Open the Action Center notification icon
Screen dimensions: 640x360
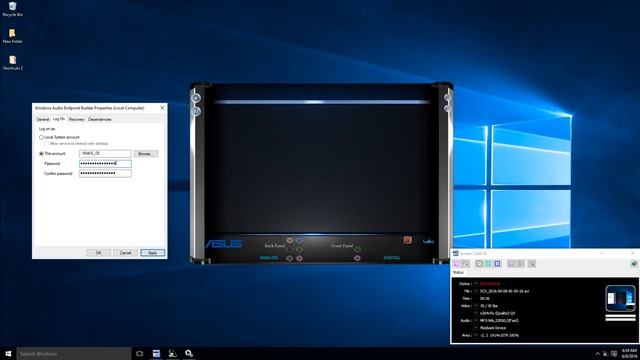click(613, 354)
